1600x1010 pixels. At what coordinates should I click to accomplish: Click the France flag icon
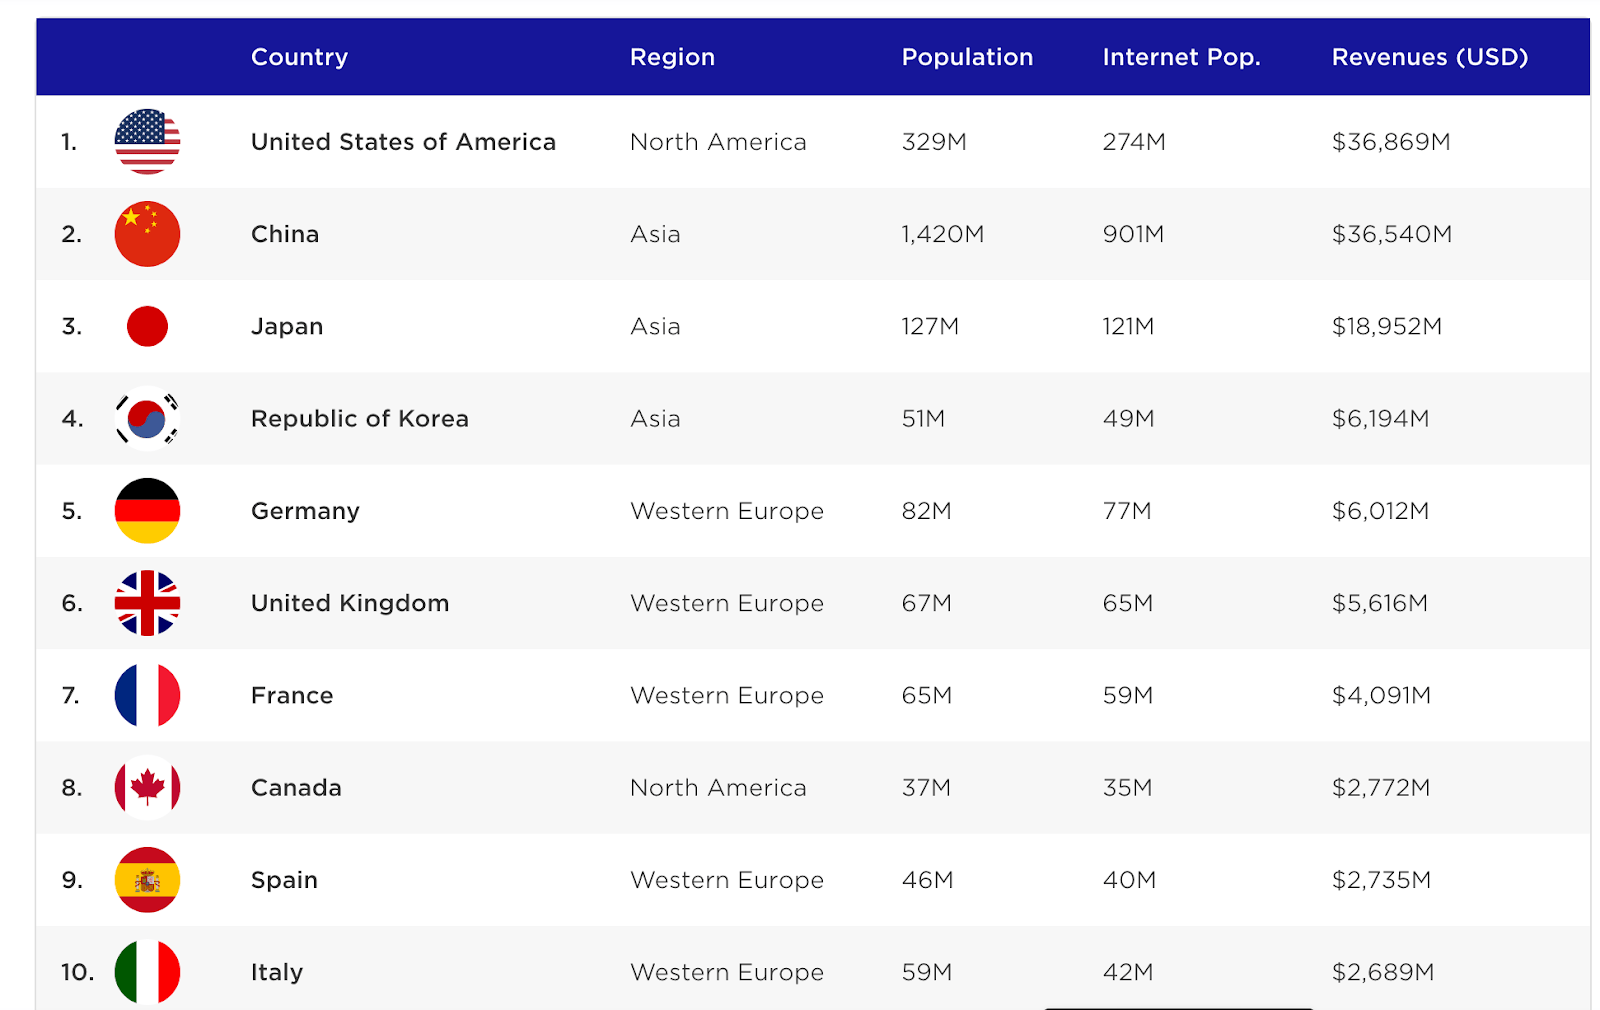click(147, 695)
